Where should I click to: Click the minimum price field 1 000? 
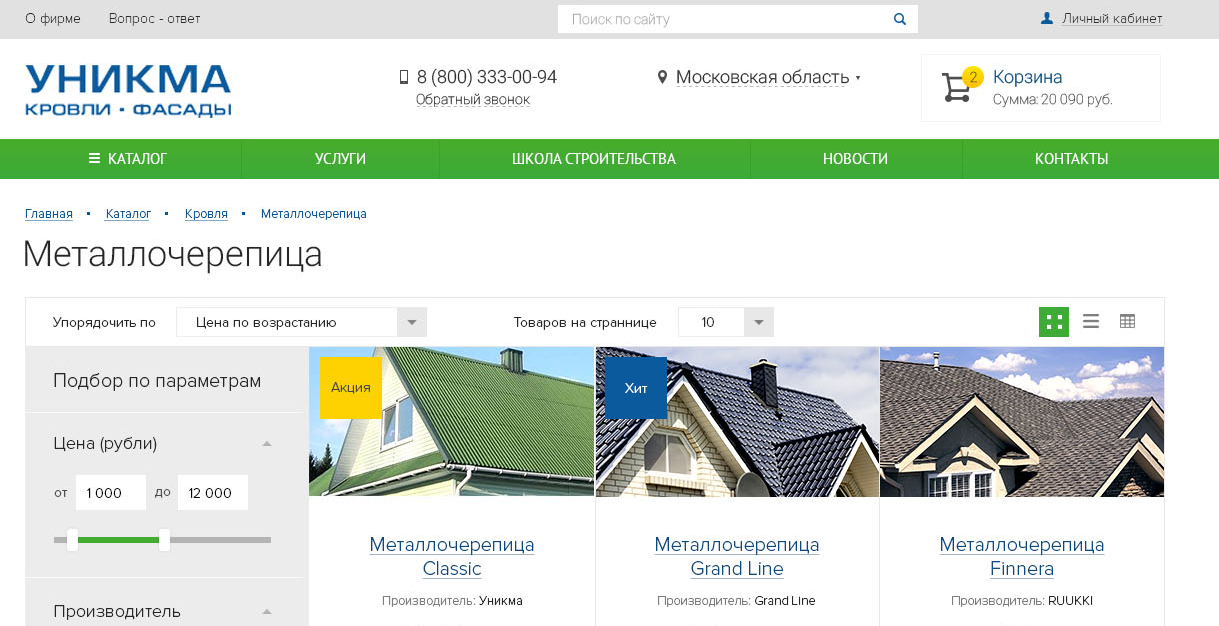click(111, 493)
